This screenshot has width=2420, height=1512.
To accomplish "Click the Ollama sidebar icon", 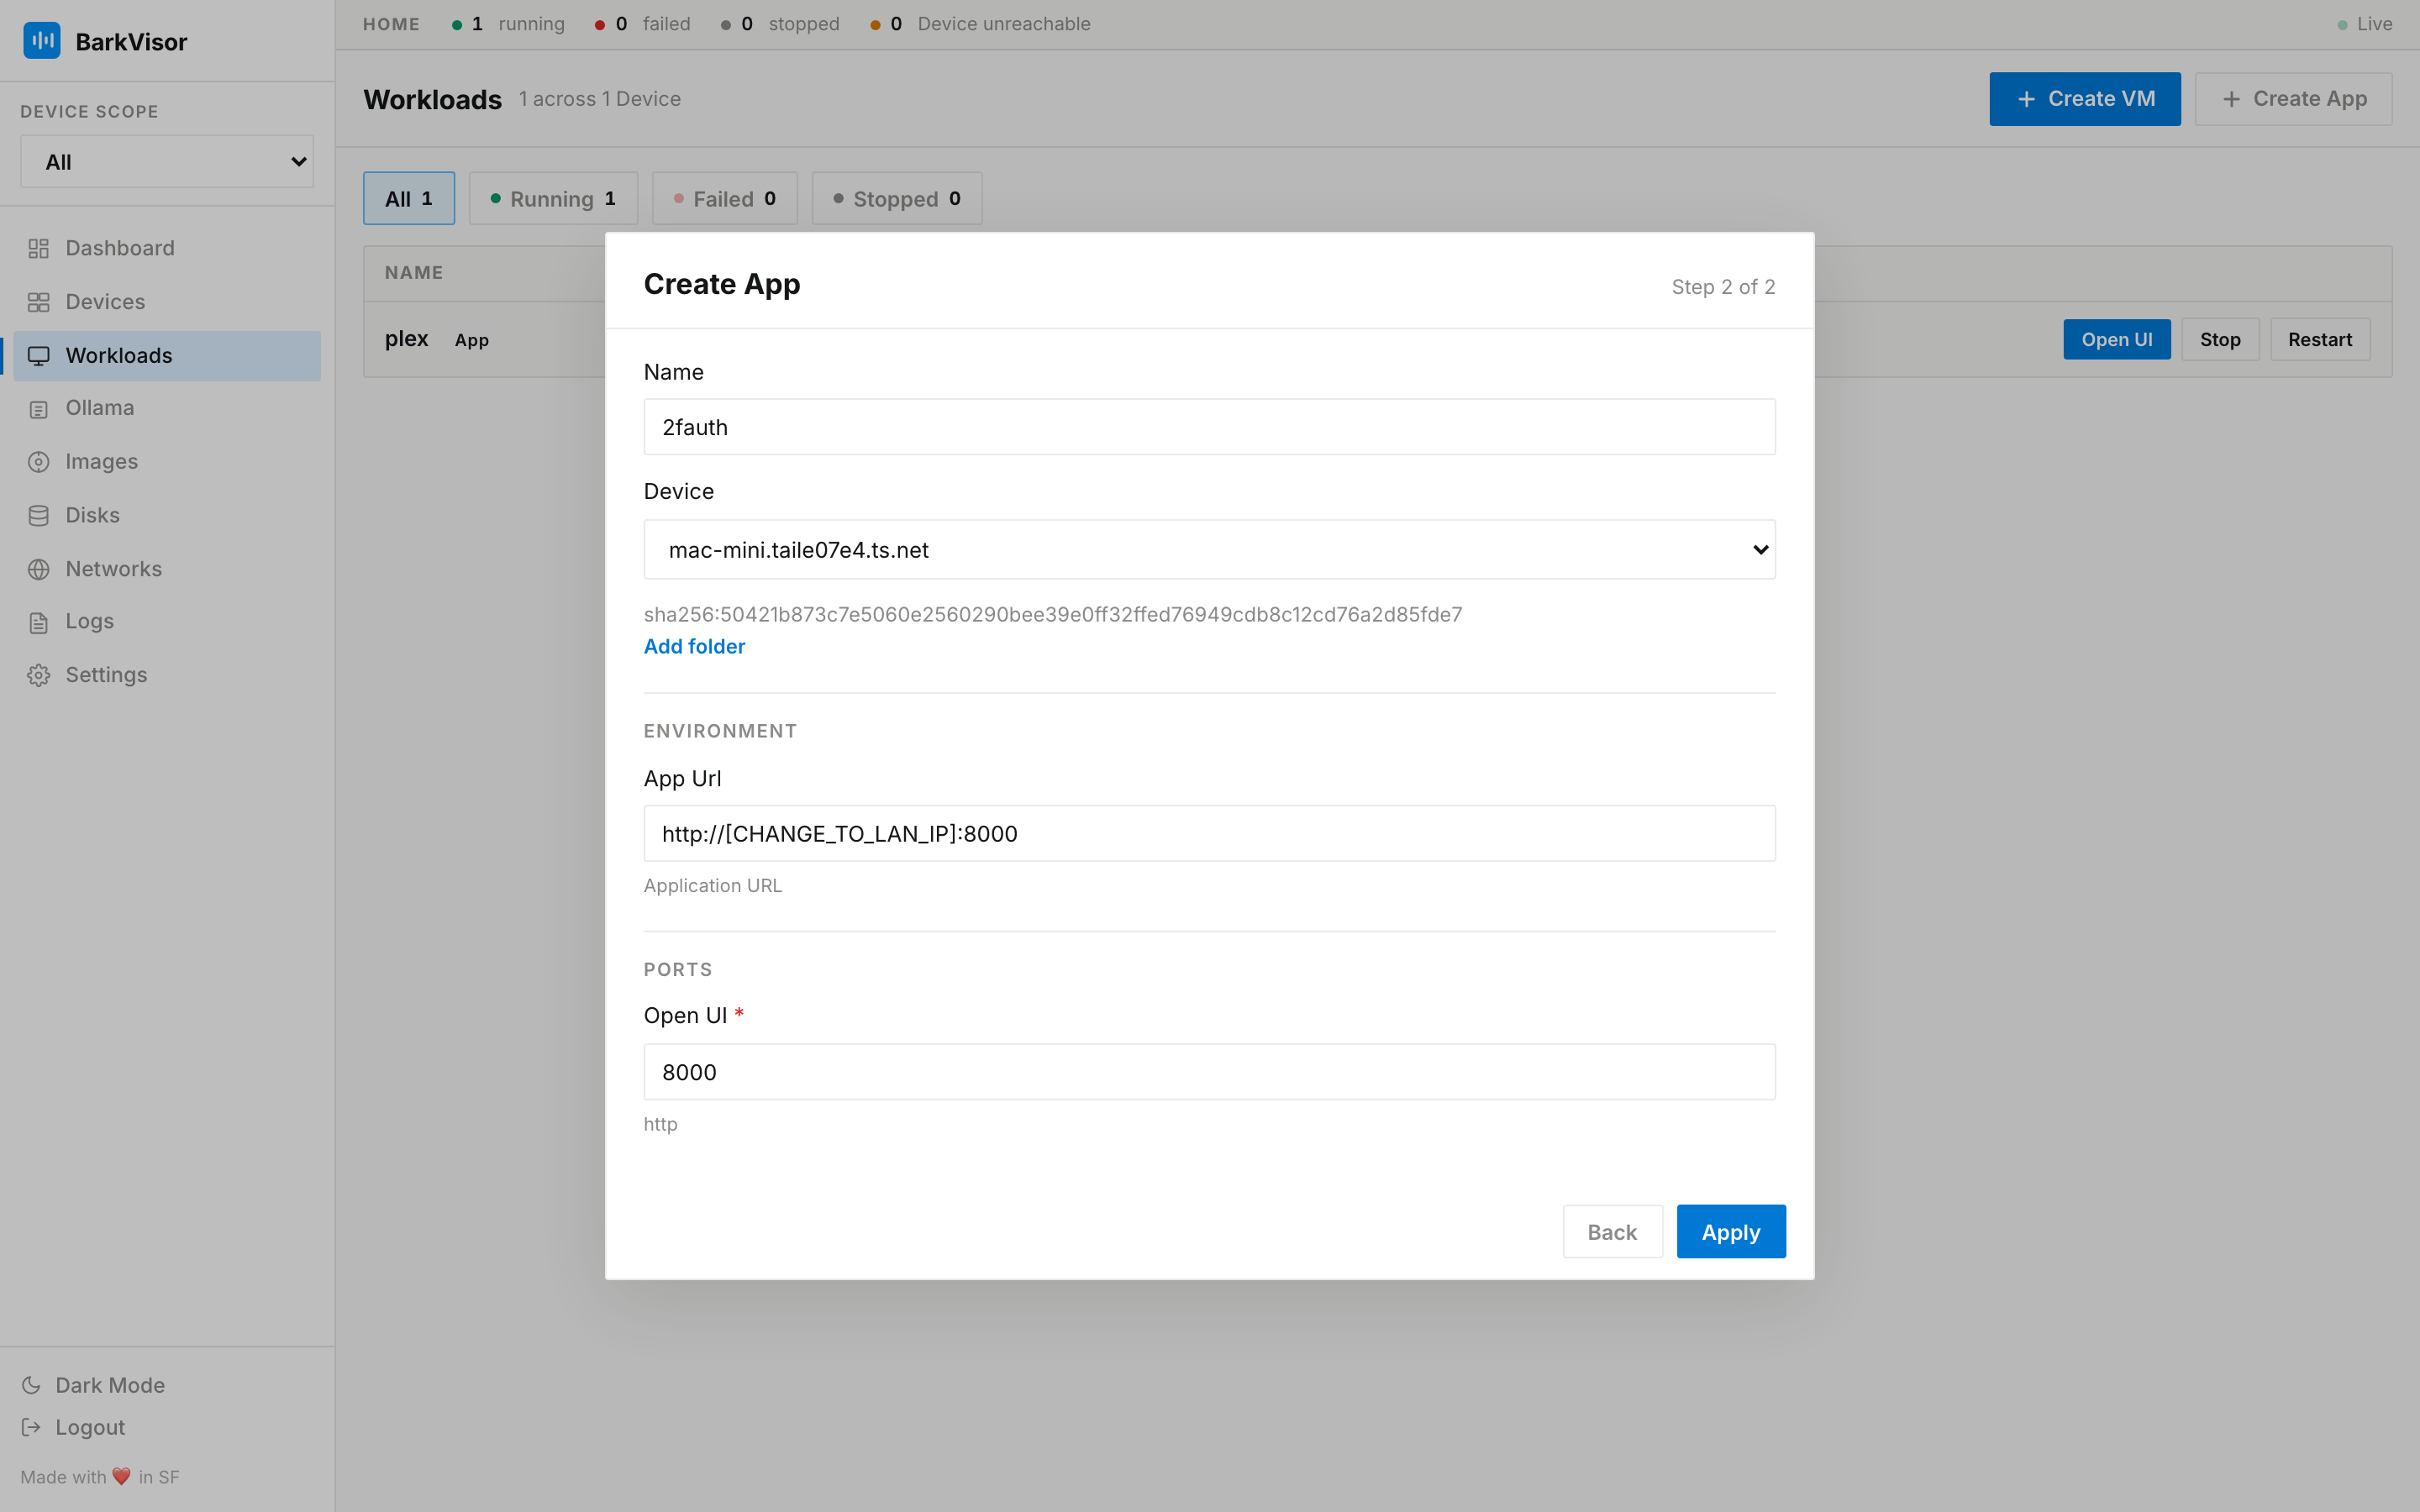I will point(38,409).
